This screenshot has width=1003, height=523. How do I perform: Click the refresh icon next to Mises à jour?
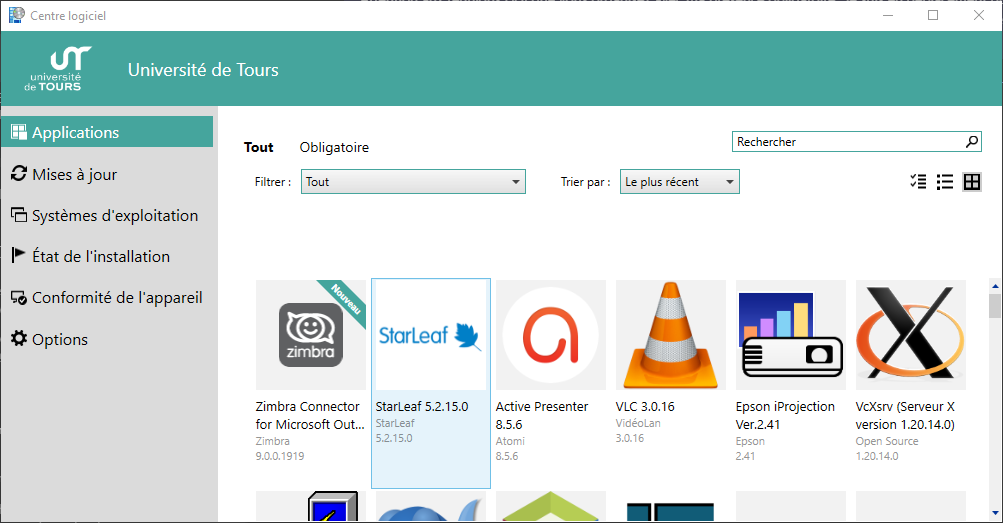coord(19,173)
